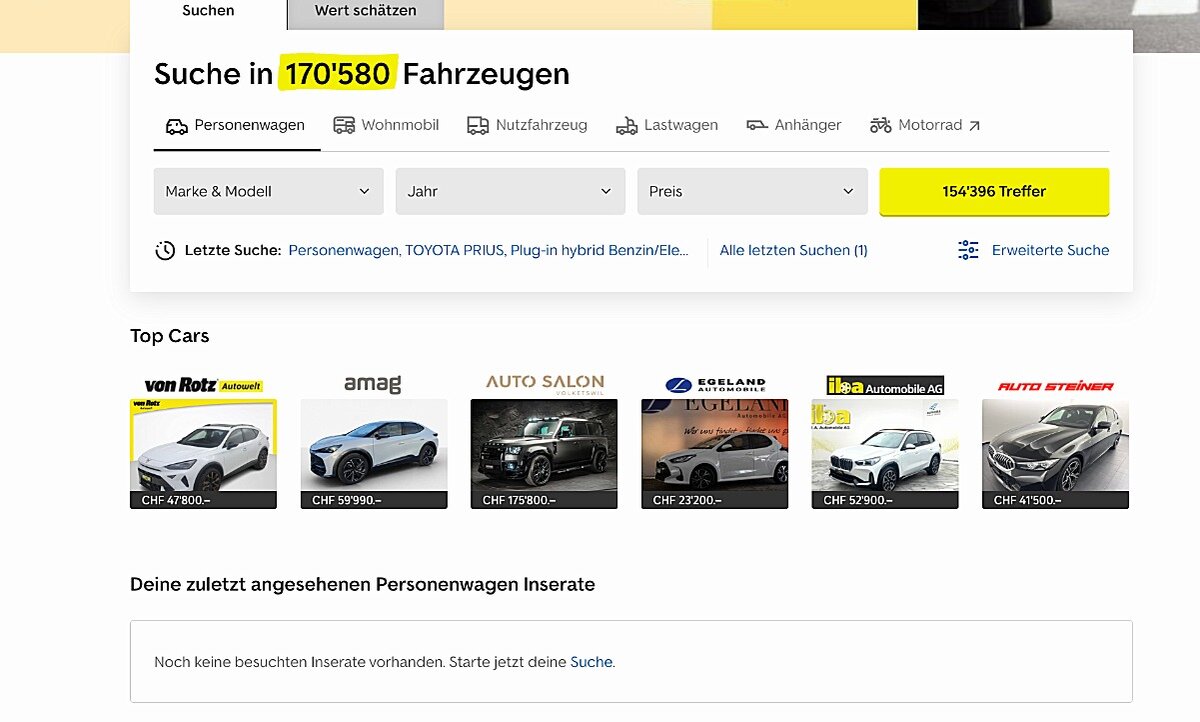Click the Erweiterte Suche filter sliders icon
Image resolution: width=1200 pixels, height=722 pixels.
[x=968, y=250]
